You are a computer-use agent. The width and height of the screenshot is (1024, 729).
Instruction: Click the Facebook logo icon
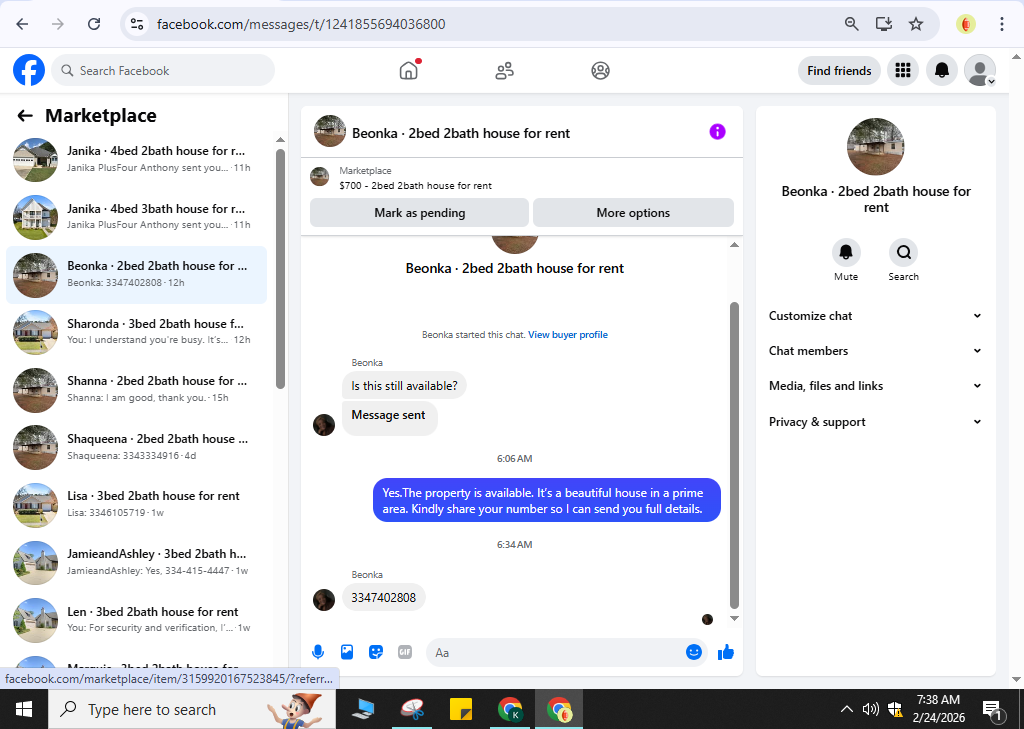point(29,71)
